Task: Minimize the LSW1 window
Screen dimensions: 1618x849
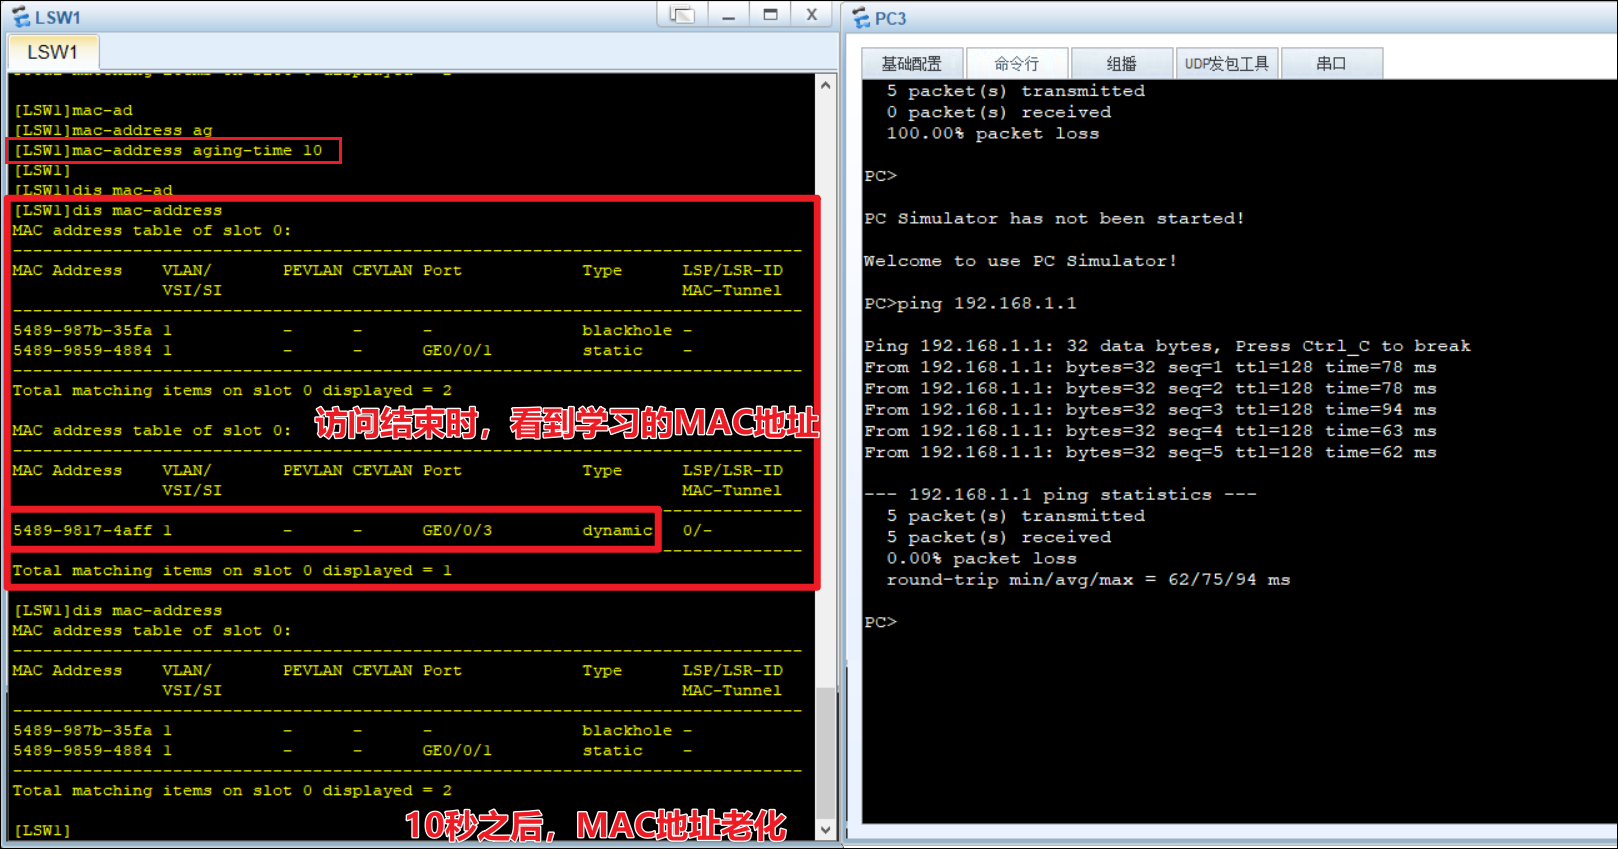Action: coord(729,14)
